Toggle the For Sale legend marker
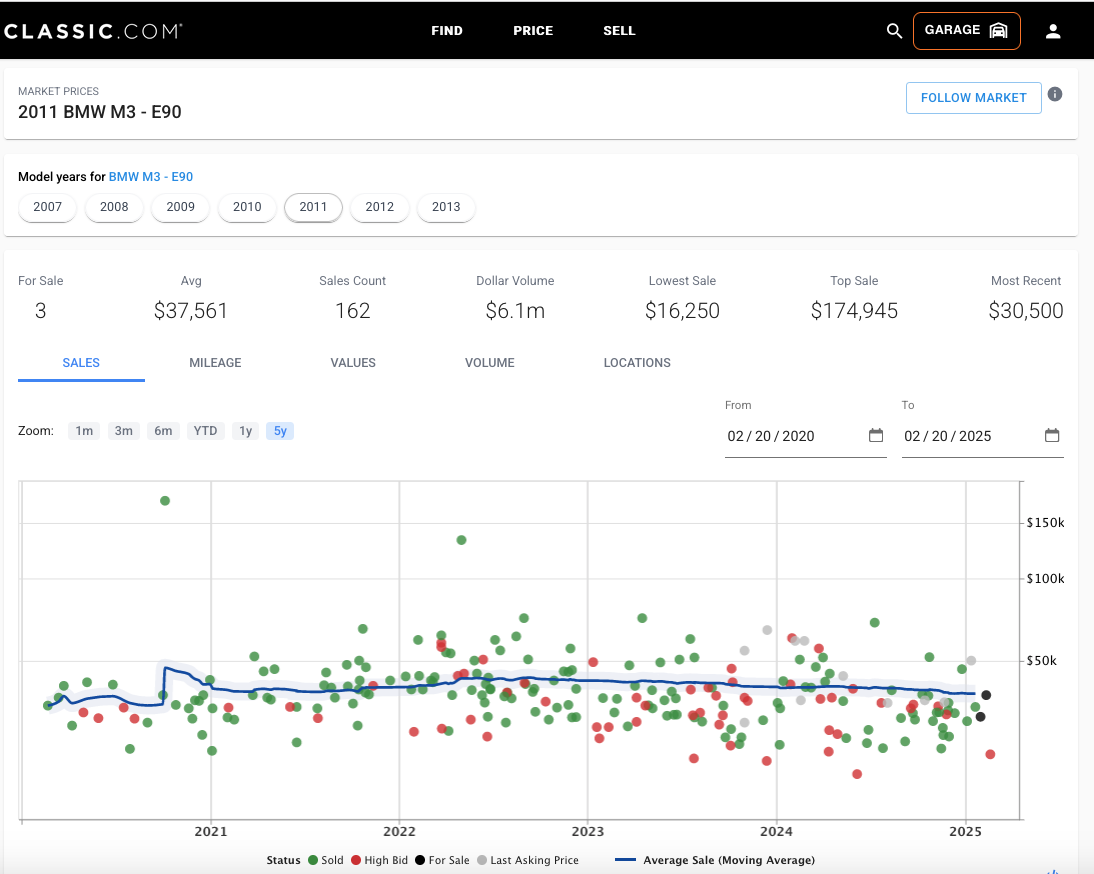The width and height of the screenshot is (1094, 874). click(420, 860)
